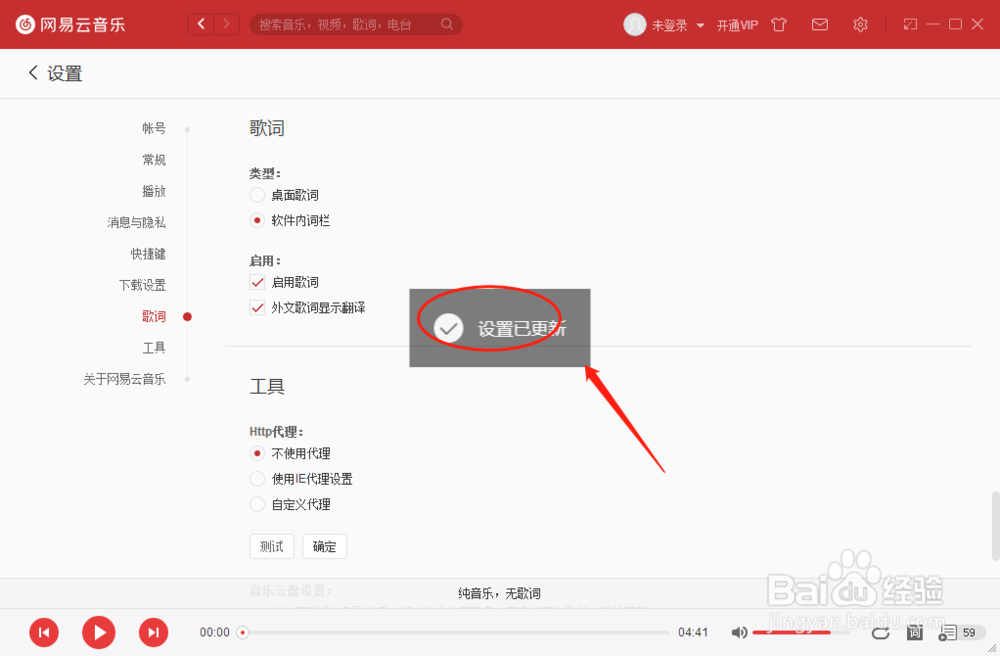
Task: Click the play button
Action: point(99,632)
